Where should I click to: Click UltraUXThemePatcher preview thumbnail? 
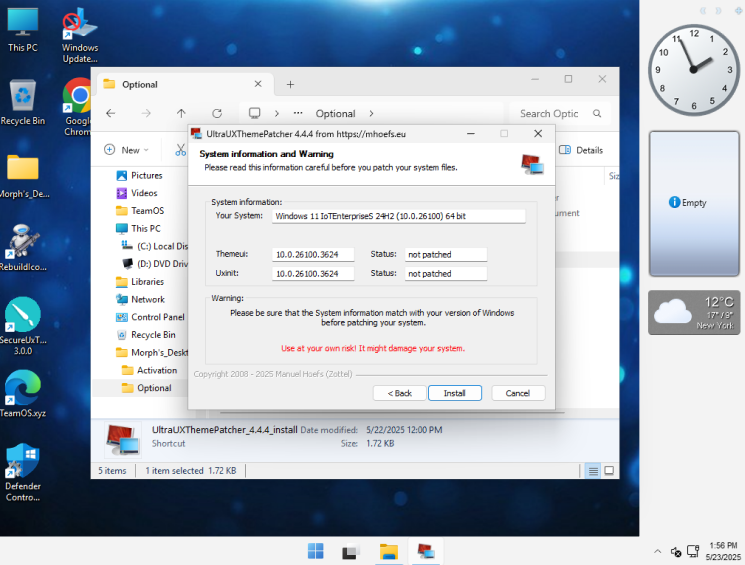click(123, 438)
